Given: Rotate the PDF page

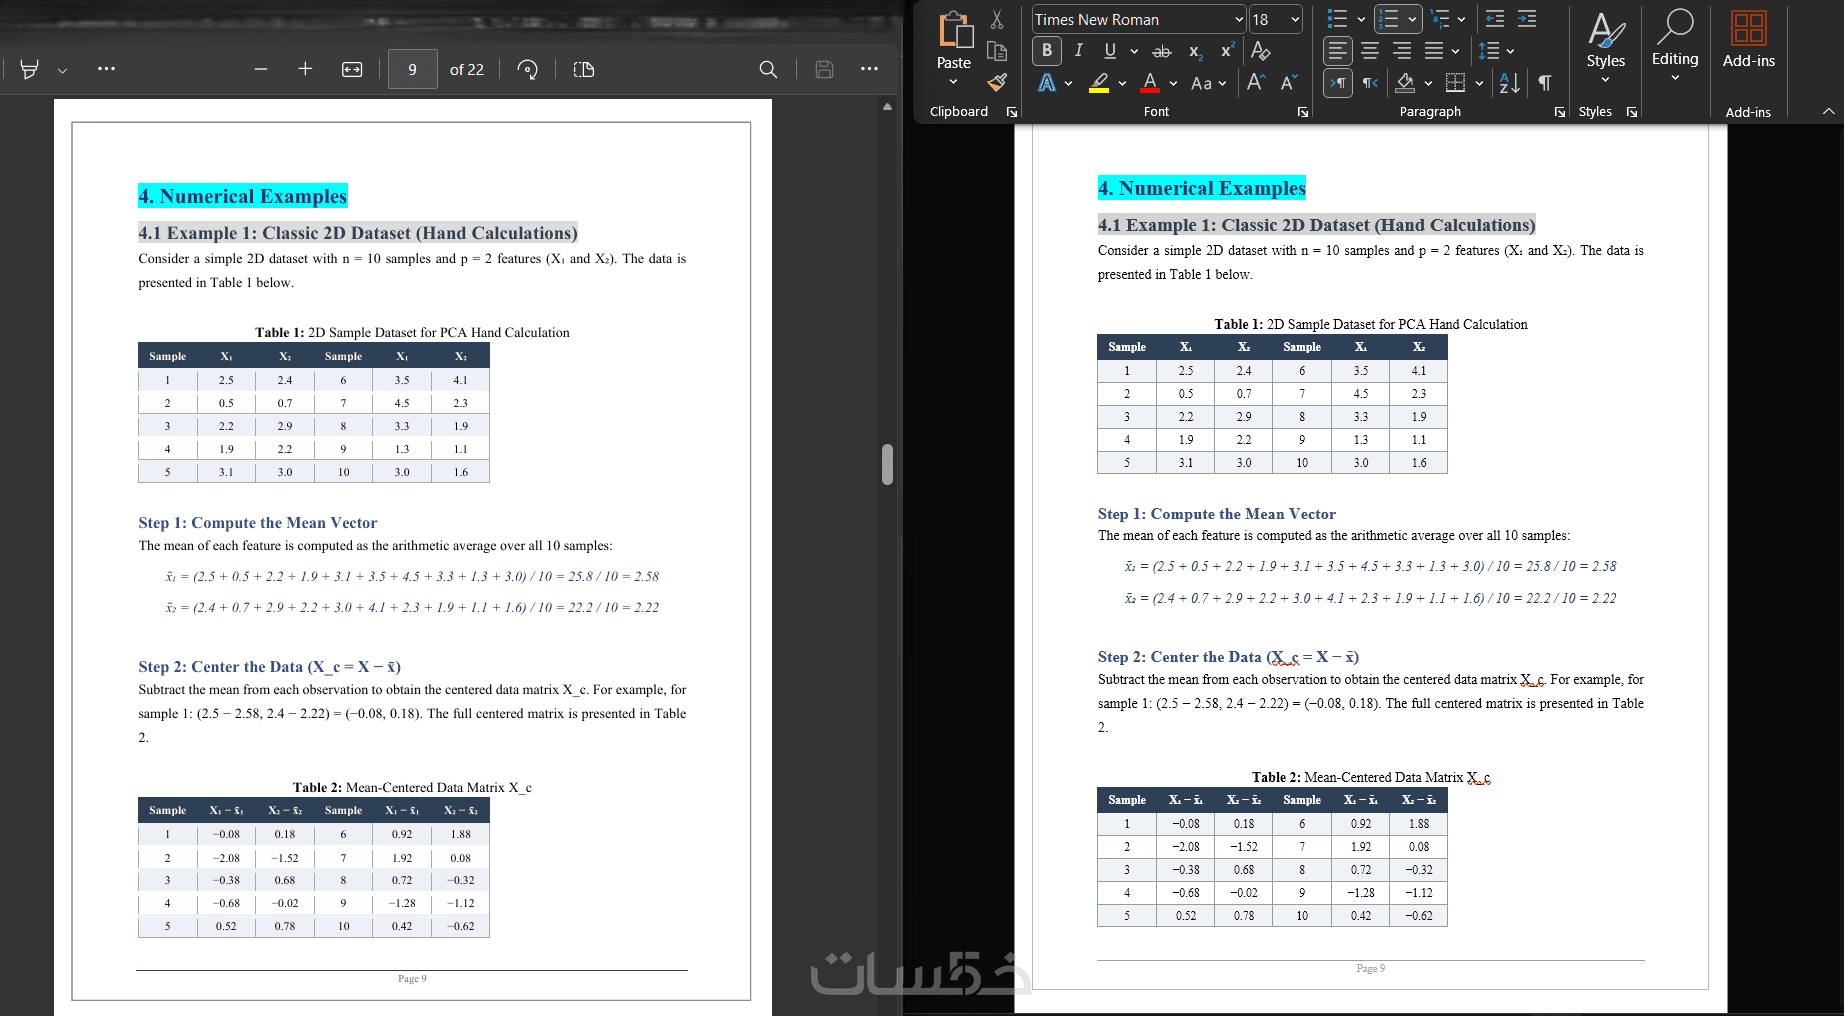Looking at the screenshot, I should (x=527, y=69).
